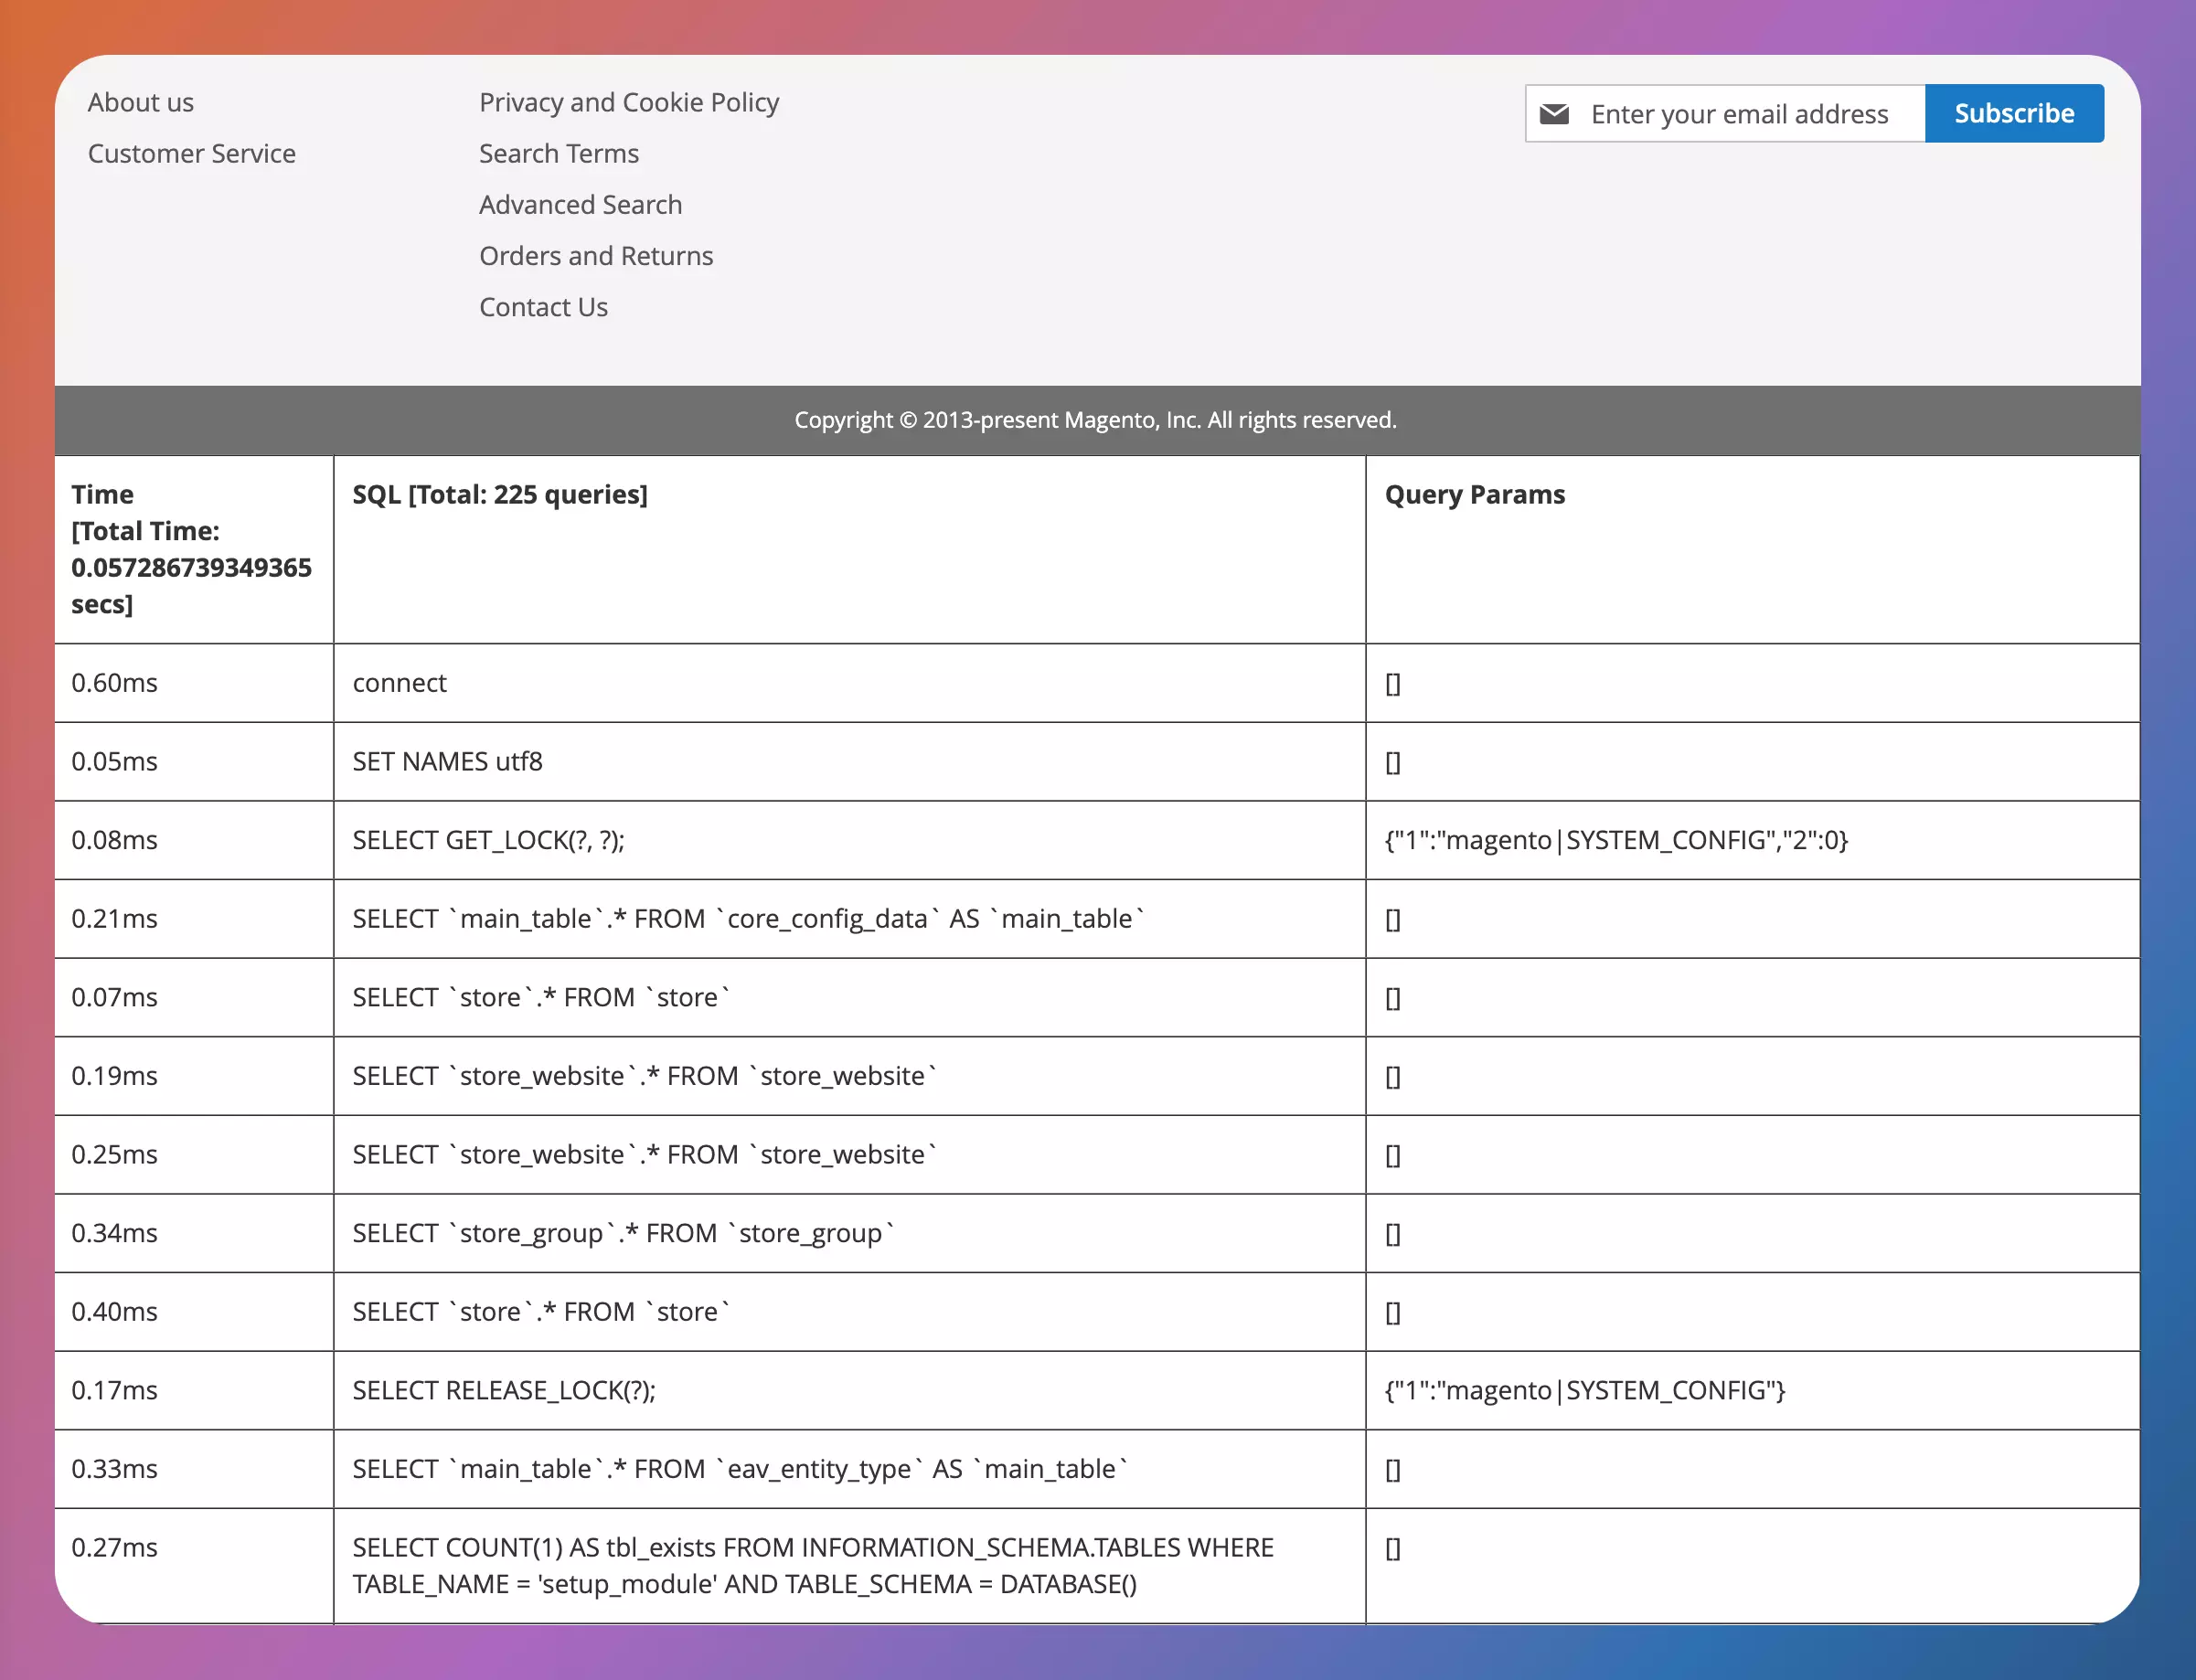2196x1680 pixels.
Task: Click the 0.25ms time cell
Action: (194, 1154)
